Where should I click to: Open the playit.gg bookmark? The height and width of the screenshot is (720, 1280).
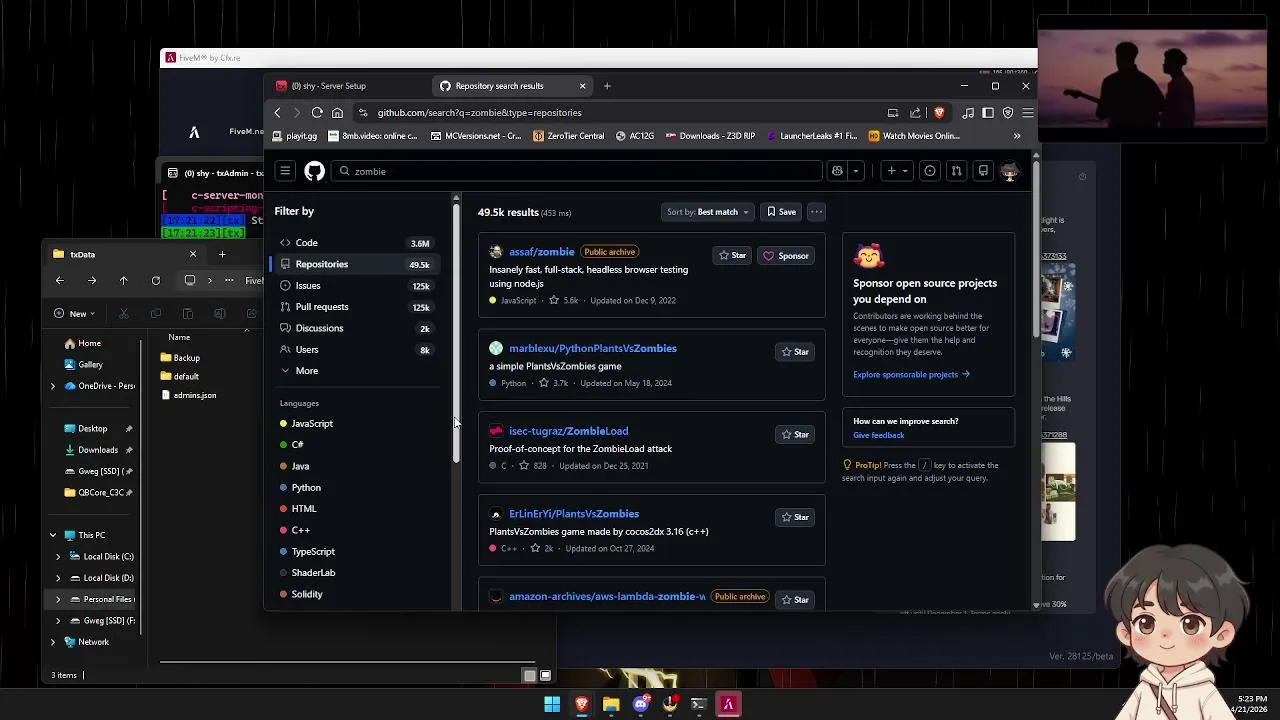click(x=295, y=136)
